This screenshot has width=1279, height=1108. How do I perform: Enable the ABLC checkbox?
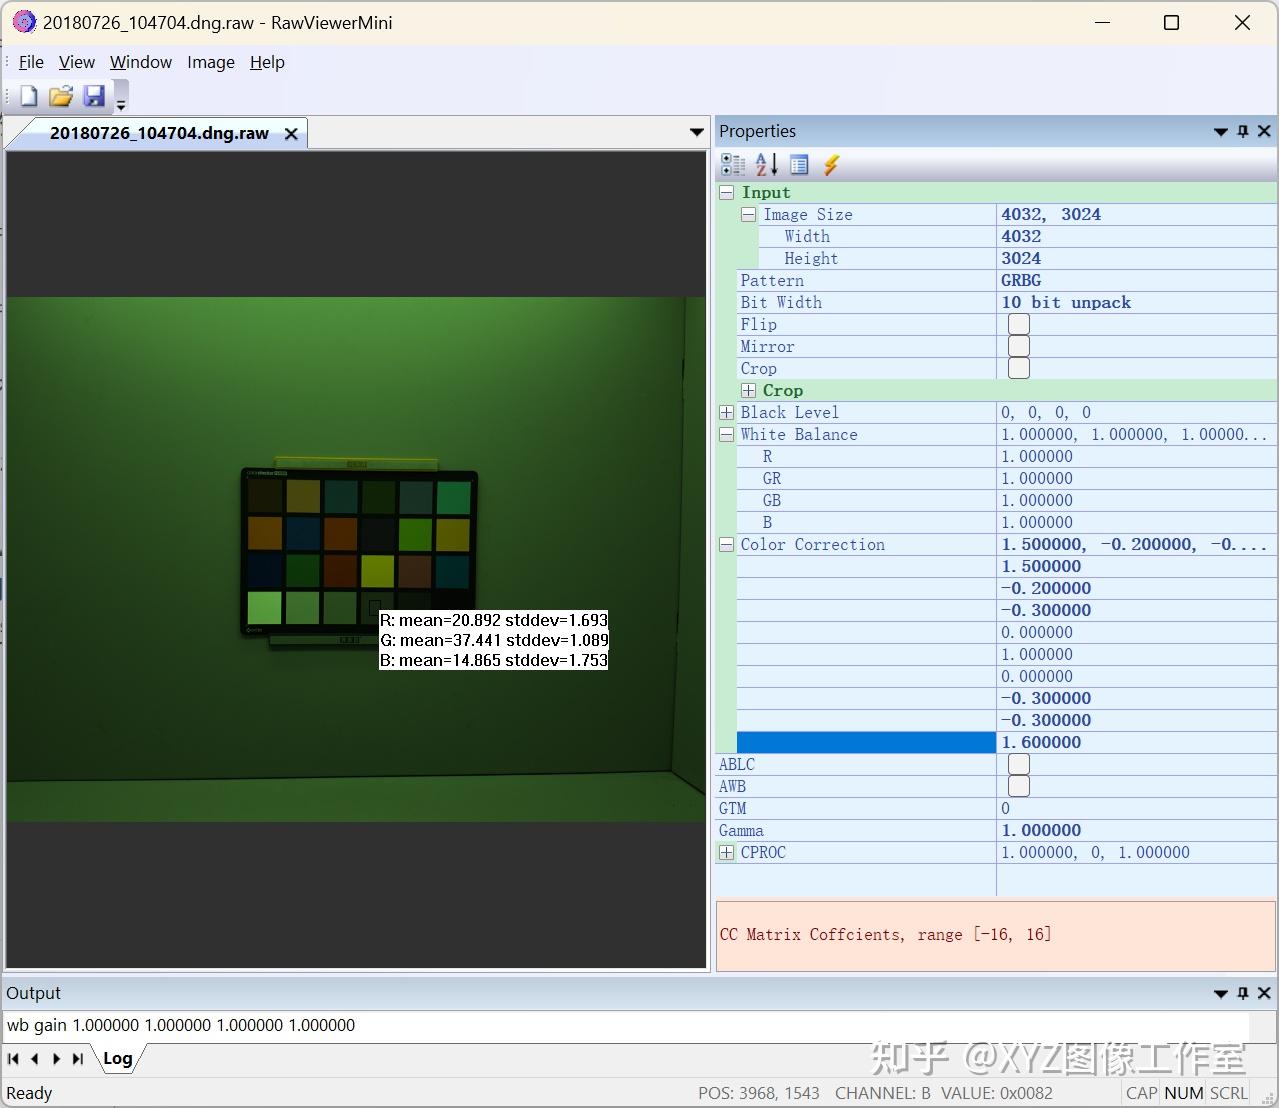coord(1019,764)
